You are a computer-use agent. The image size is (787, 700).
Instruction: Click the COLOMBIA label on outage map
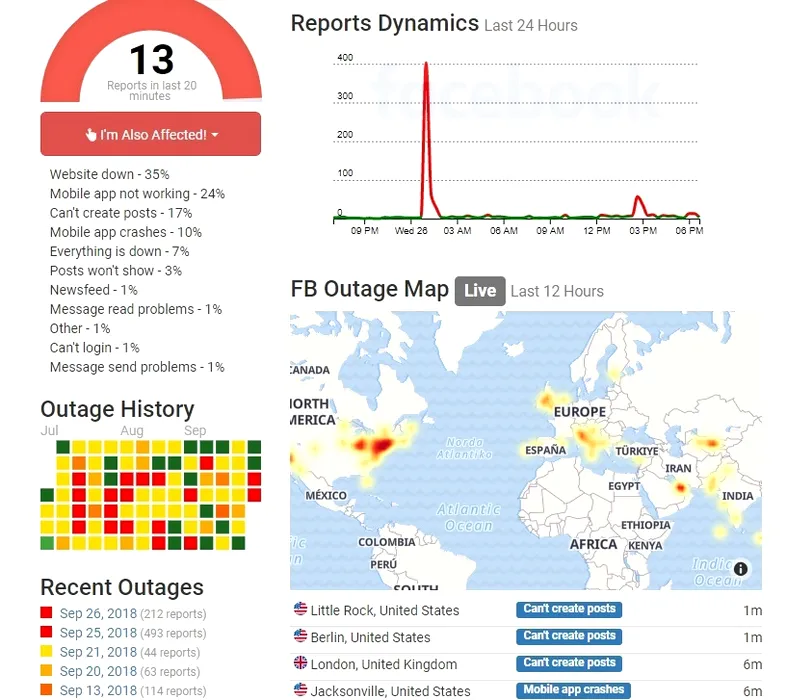(386, 542)
